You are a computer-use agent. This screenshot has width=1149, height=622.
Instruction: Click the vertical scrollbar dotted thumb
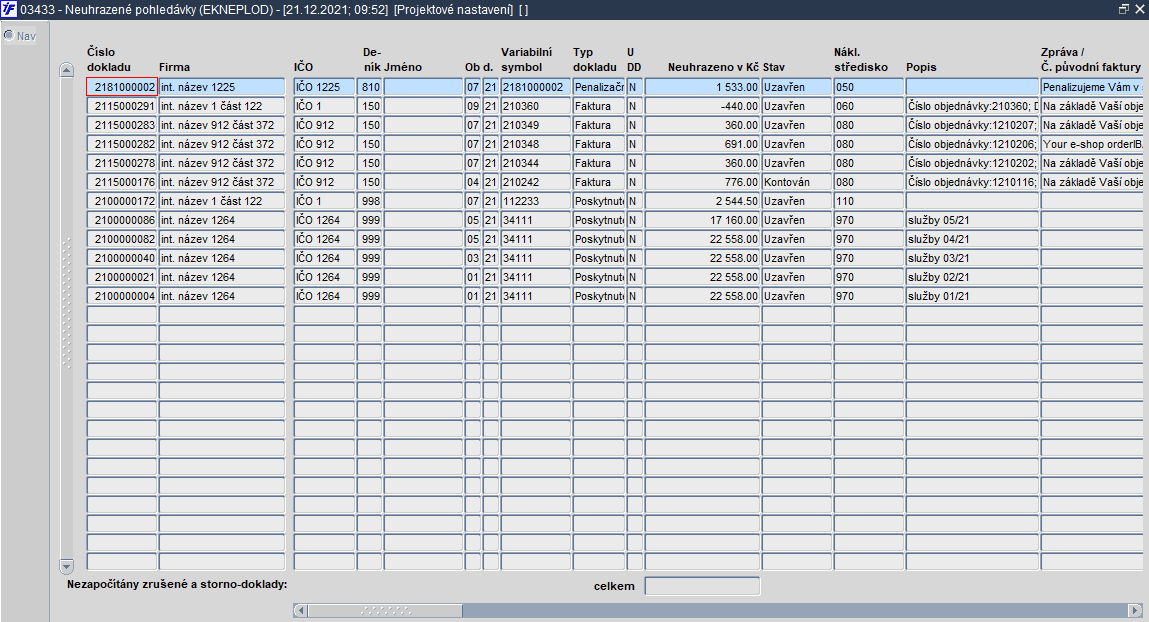(67, 303)
